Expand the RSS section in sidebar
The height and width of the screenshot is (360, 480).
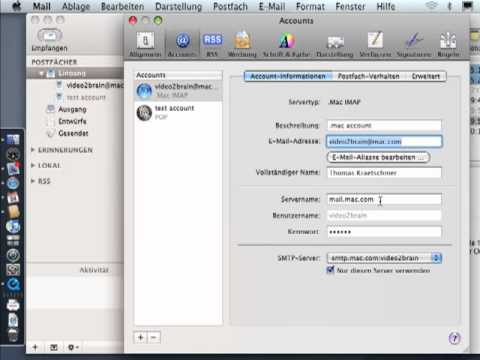[33, 181]
